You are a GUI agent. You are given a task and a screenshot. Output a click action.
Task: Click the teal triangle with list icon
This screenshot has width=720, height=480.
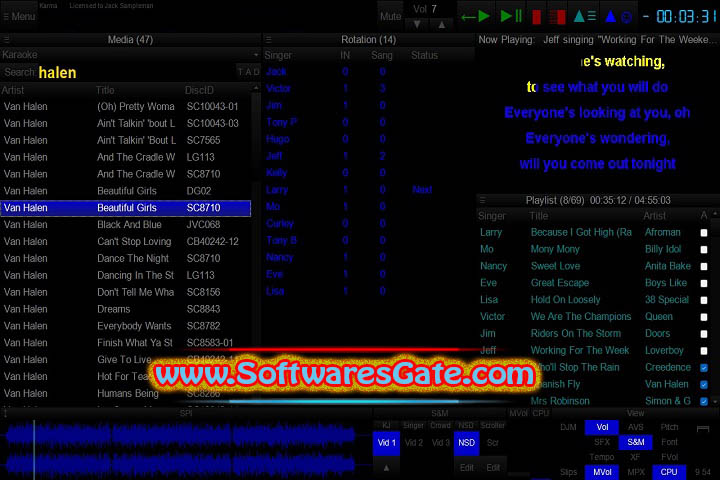(x=585, y=17)
